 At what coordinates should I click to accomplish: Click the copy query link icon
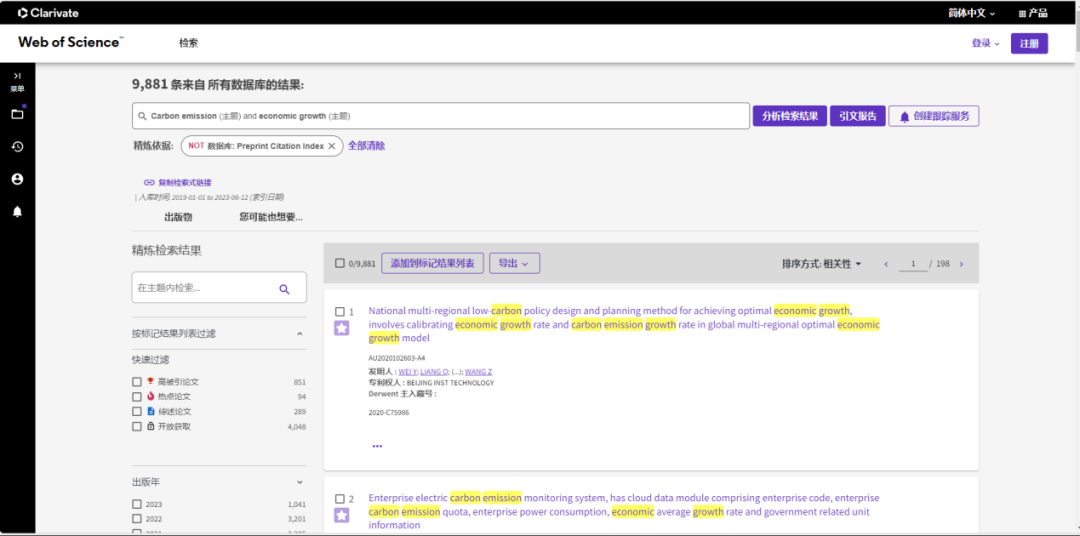pos(149,183)
